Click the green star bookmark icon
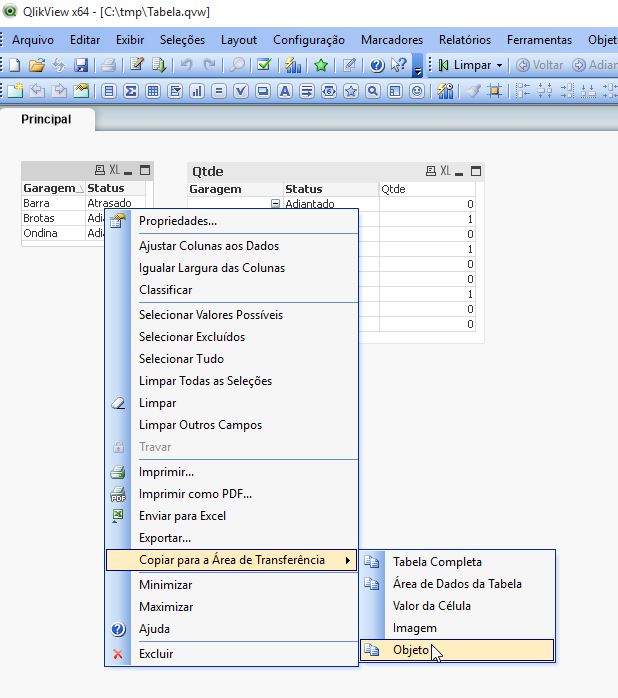The height and width of the screenshot is (698, 618). pyautogui.click(x=321, y=65)
